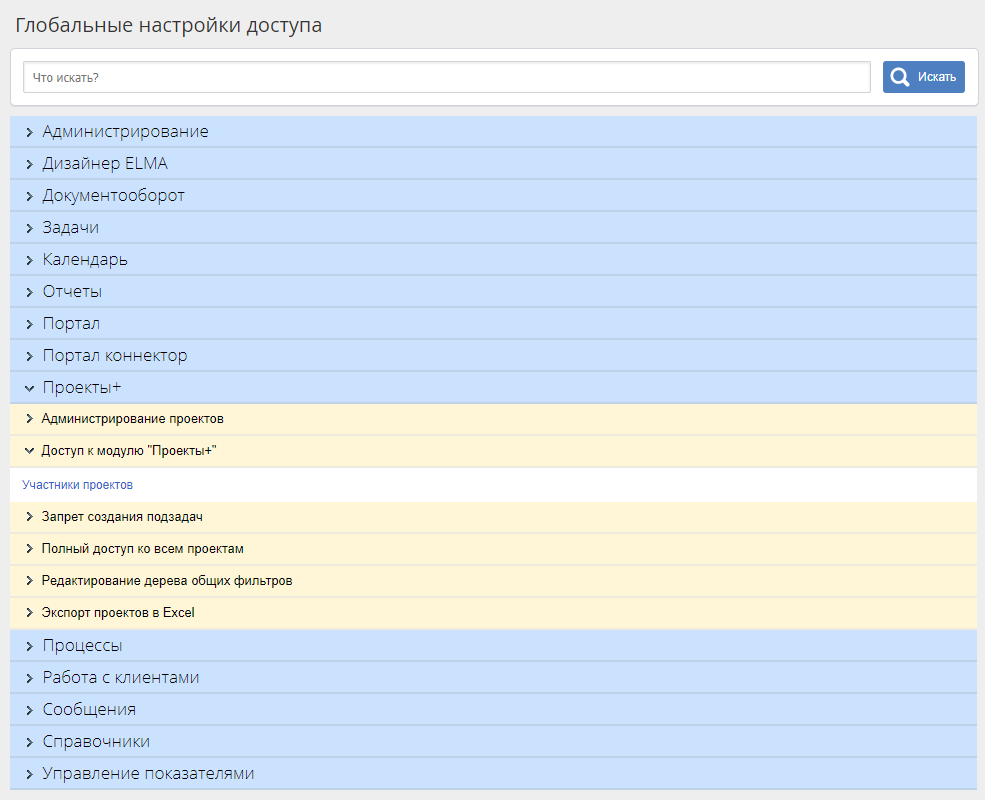Expand the Отчеты section
Viewport: 986px width, 800px height.
tap(72, 292)
